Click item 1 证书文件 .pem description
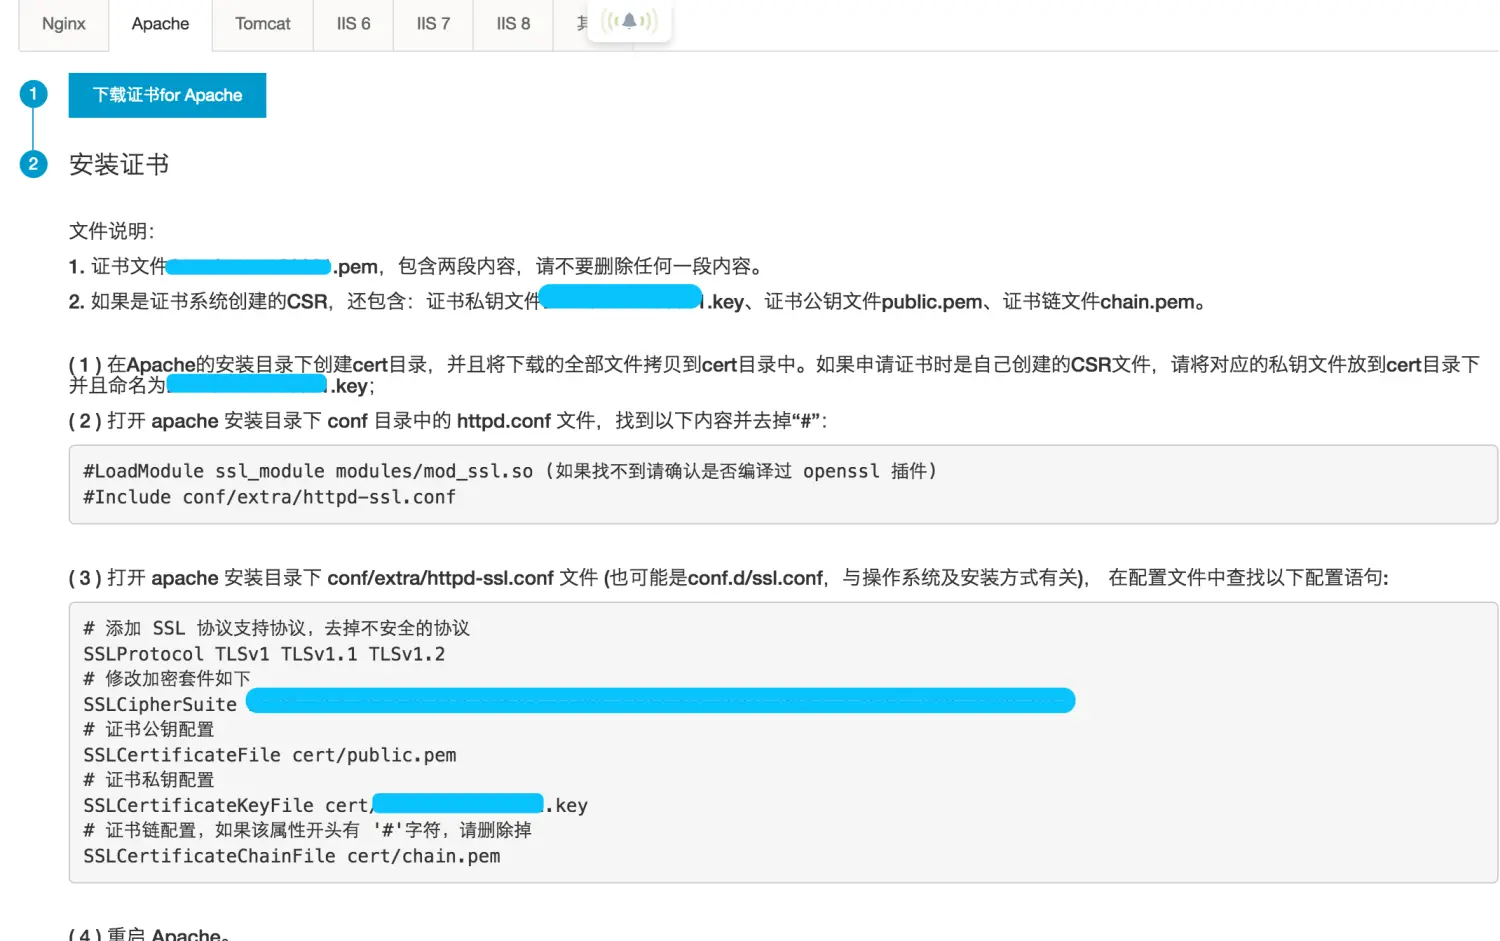This screenshot has height=941, width=1500. coord(418,266)
